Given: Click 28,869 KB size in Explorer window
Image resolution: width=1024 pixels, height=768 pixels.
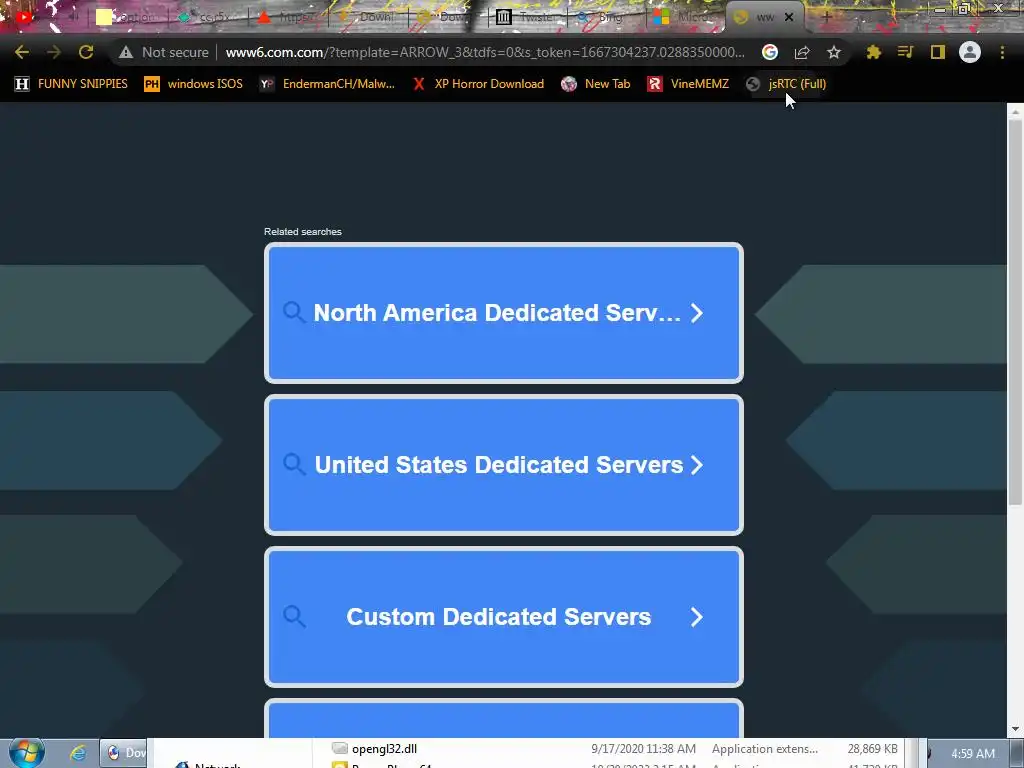Looking at the screenshot, I should click(872, 749).
